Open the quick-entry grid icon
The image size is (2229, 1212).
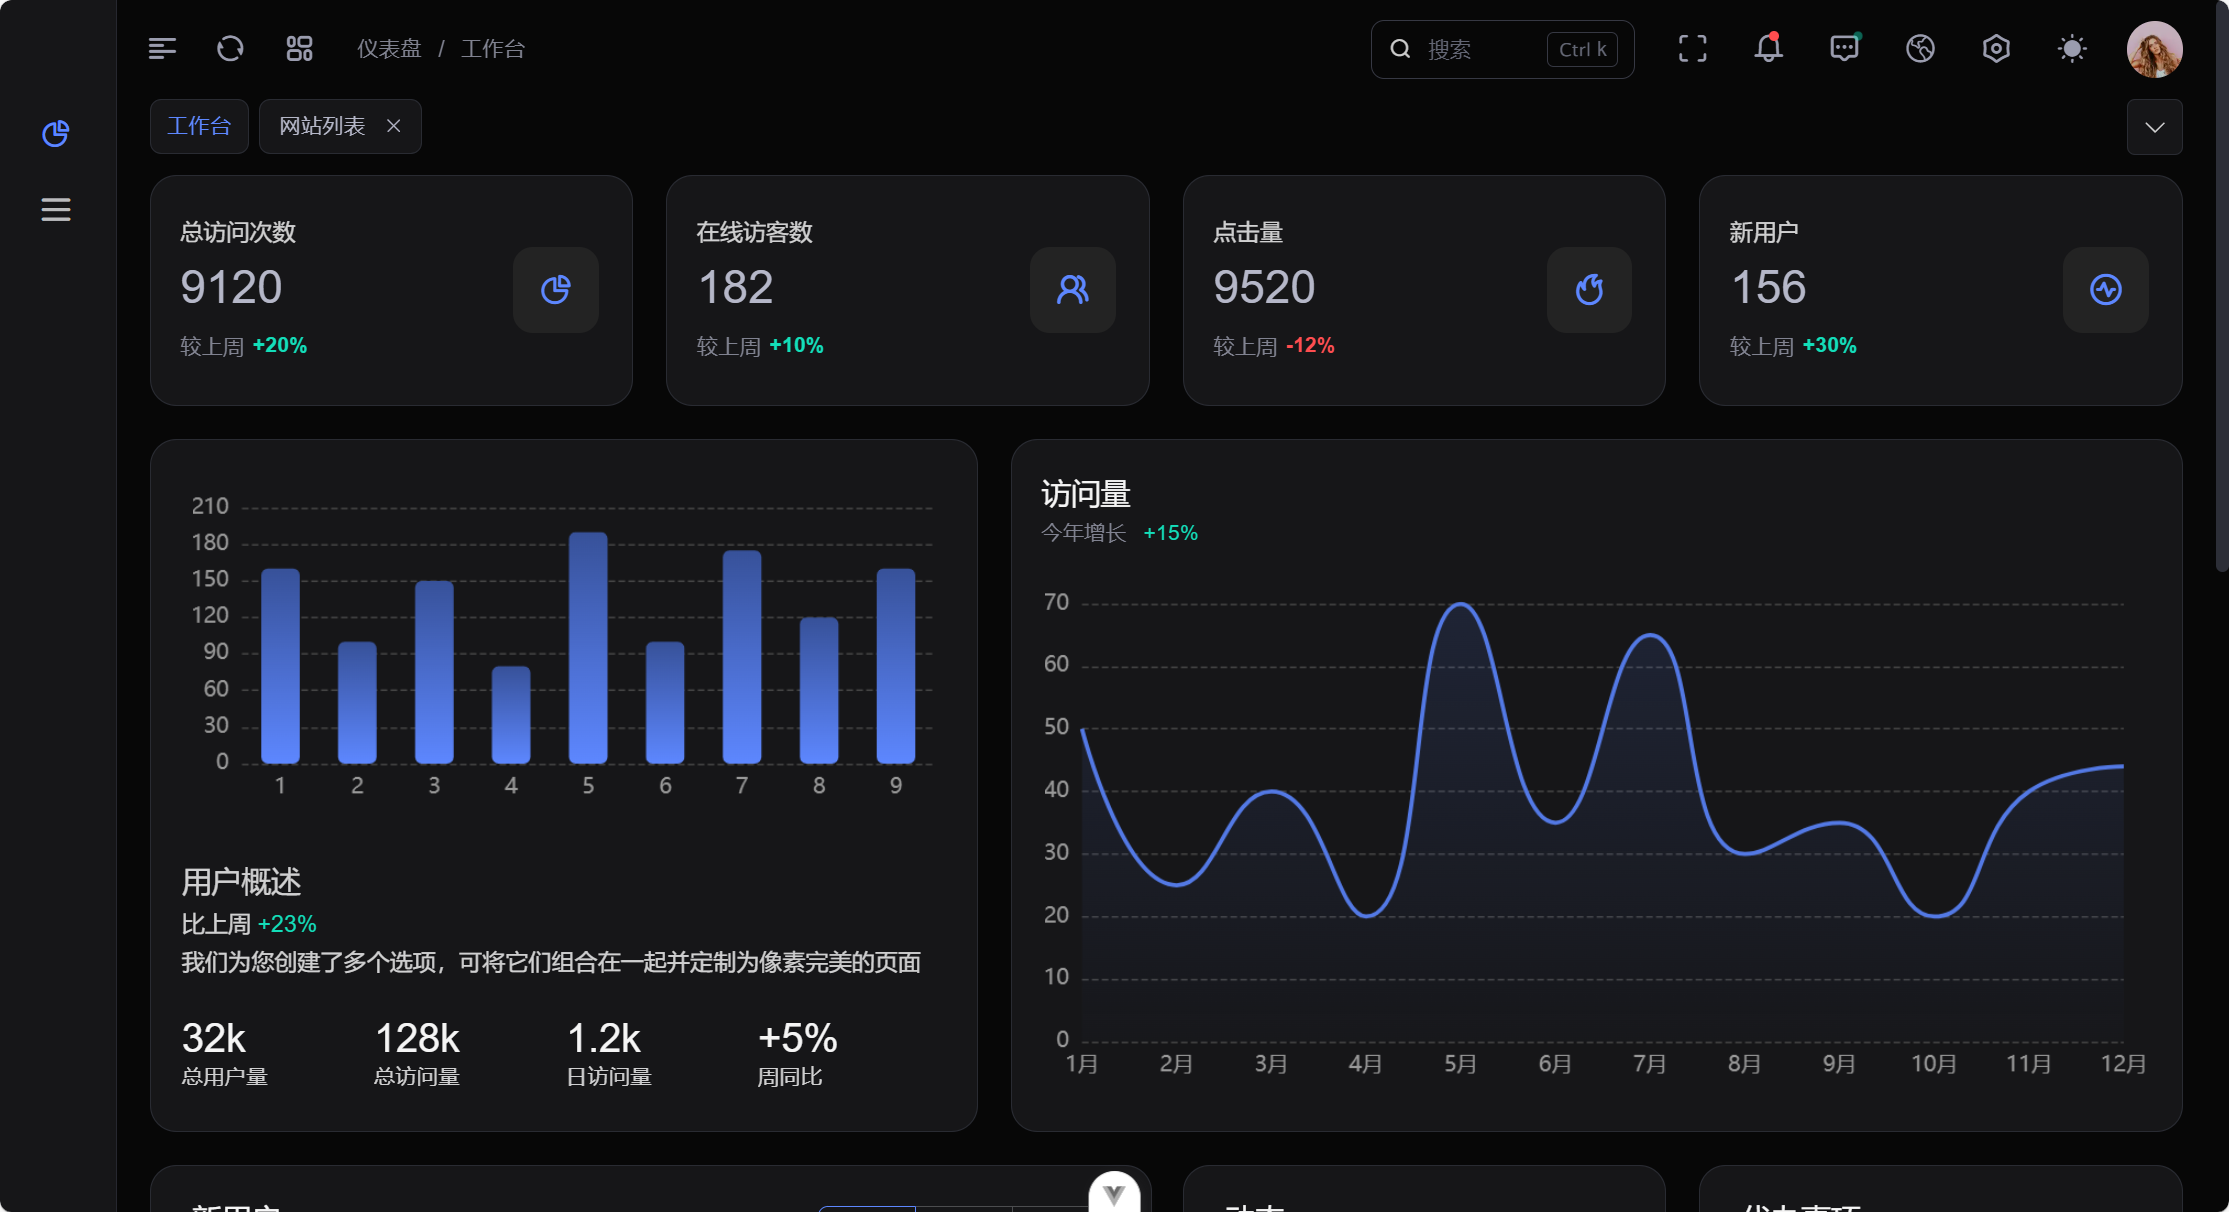click(299, 48)
